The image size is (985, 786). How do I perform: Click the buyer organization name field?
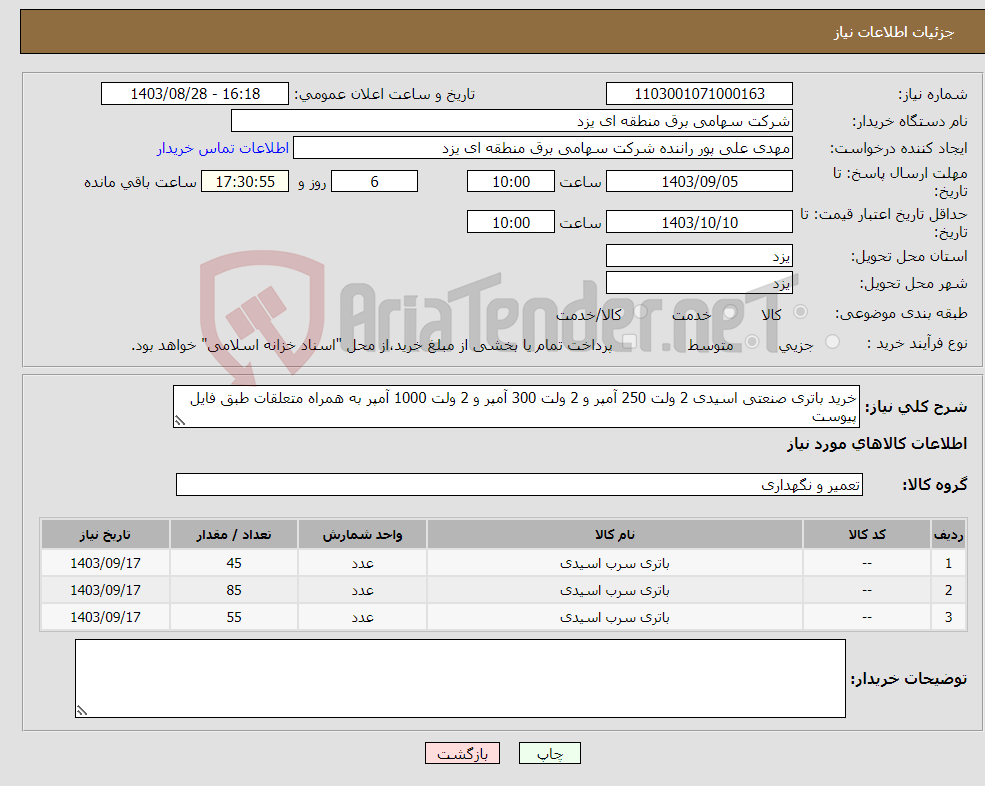coord(512,121)
